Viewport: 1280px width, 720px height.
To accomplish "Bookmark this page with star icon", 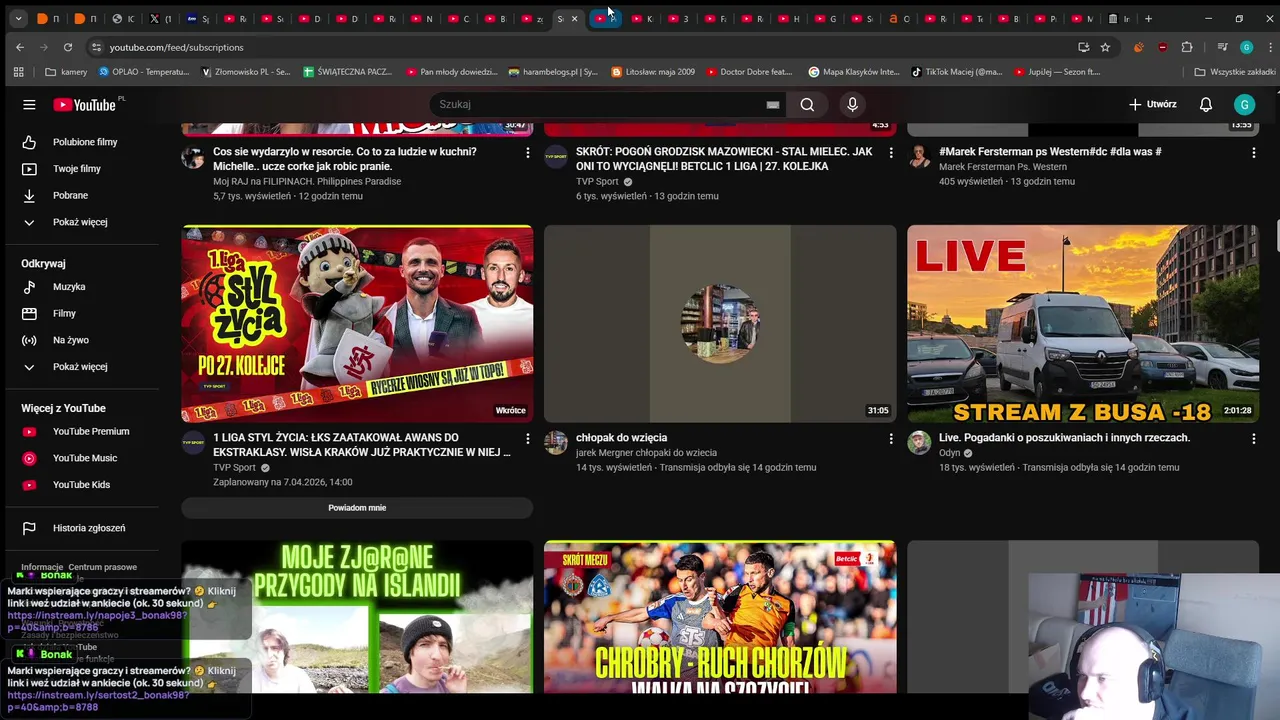I will (x=1105, y=47).
